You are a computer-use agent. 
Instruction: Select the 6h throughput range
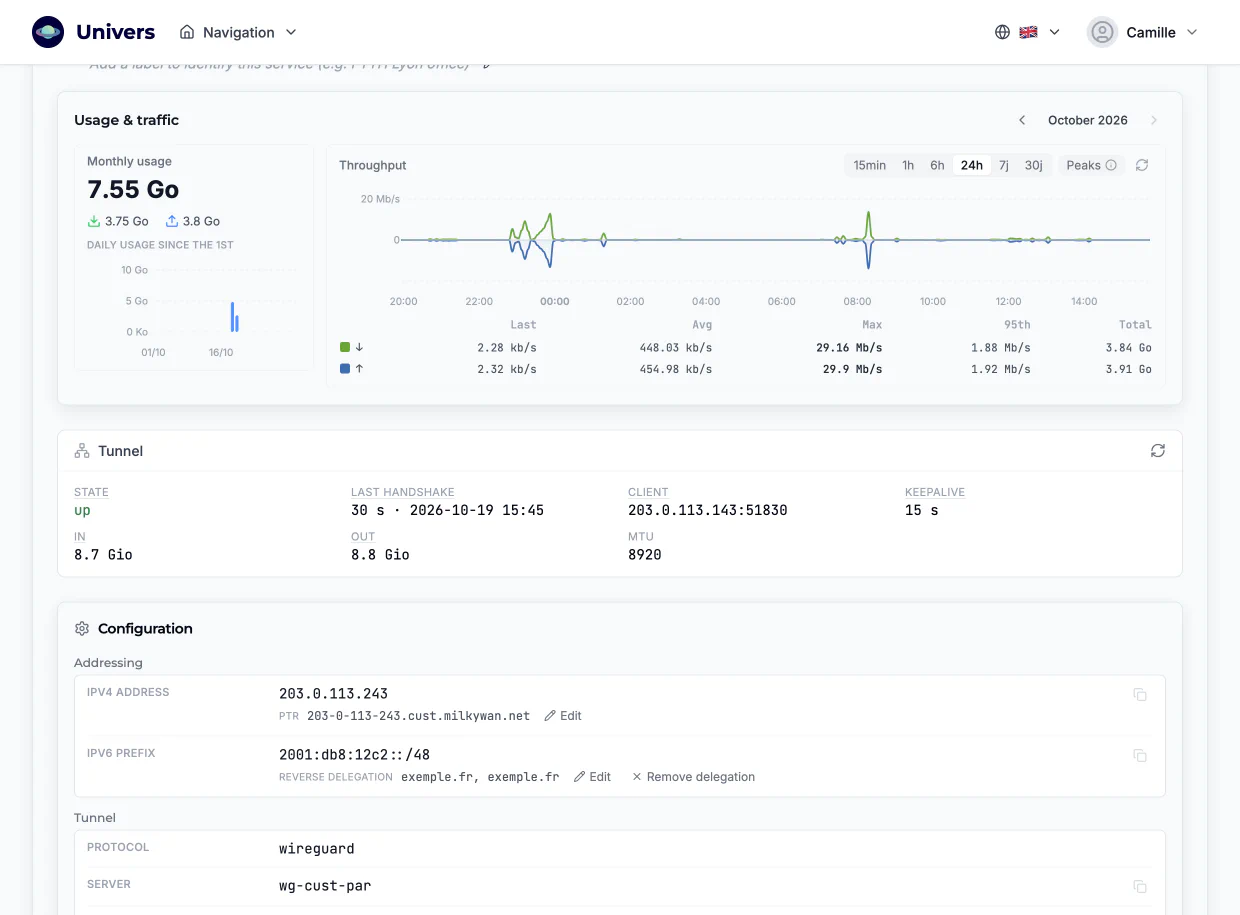point(937,165)
